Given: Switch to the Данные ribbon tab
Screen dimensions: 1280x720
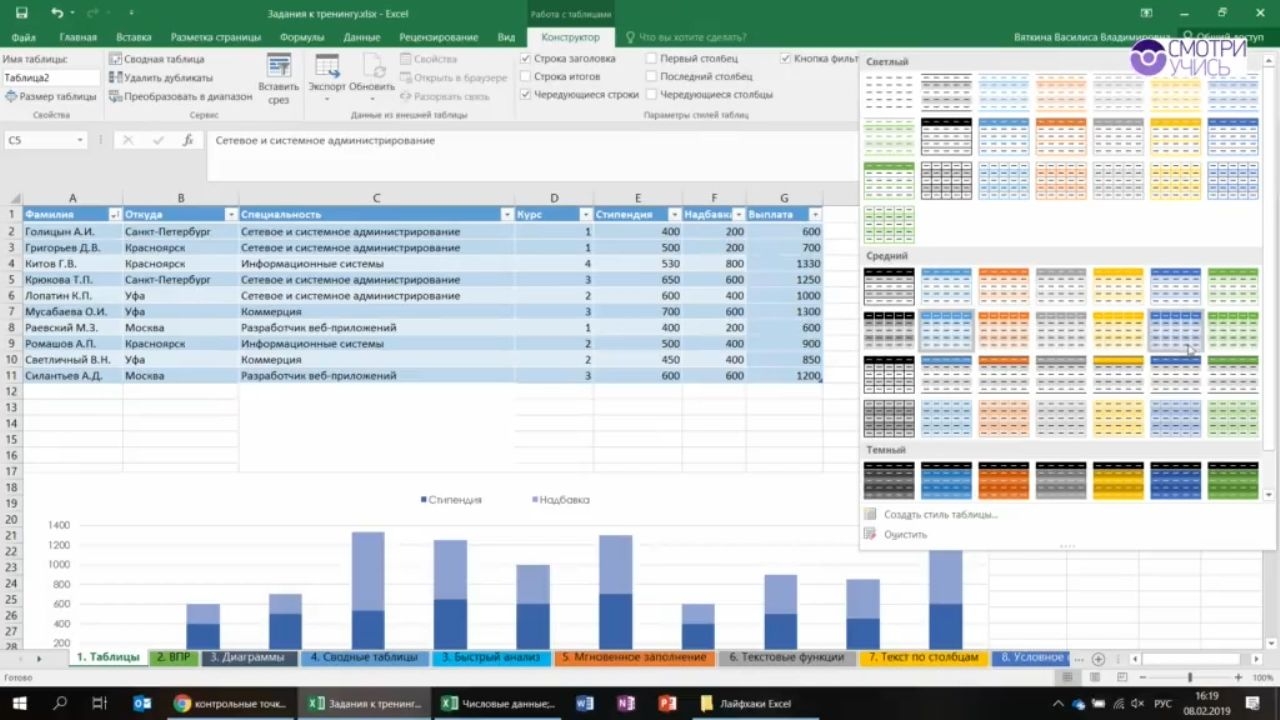Looking at the screenshot, I should [x=361, y=37].
